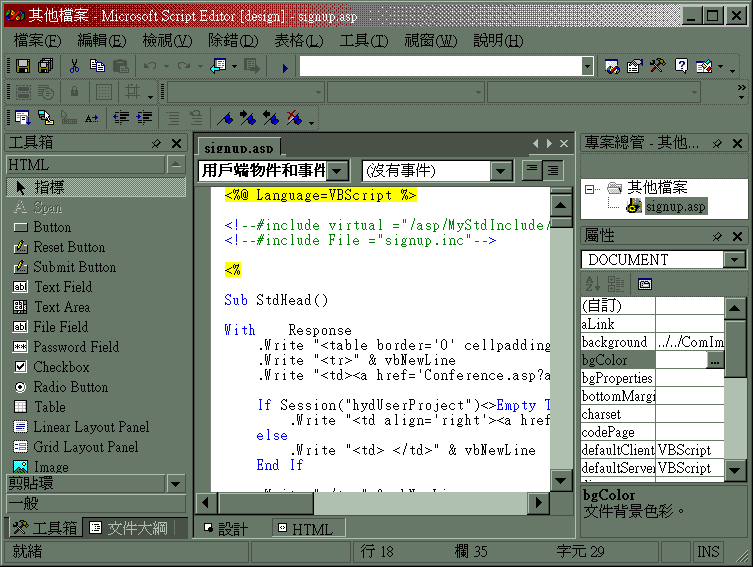Click the Copy icon in toolbar
Screen dimensions: 753x567
[x=97, y=66]
